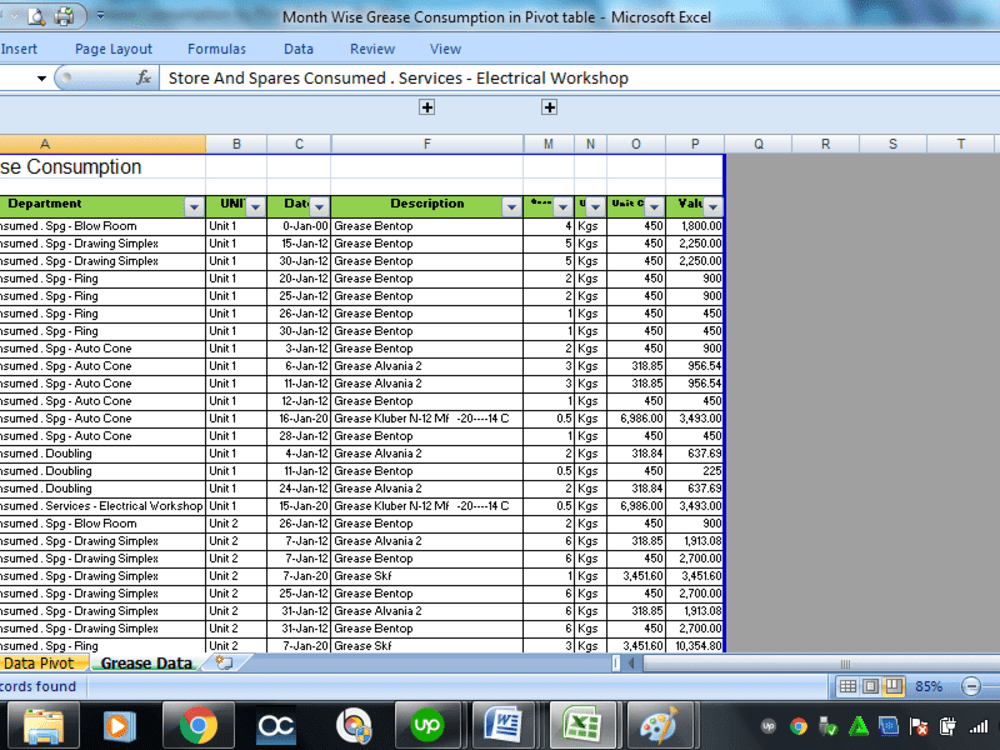
Task: Click the Upwork system tray icon
Action: click(x=768, y=726)
